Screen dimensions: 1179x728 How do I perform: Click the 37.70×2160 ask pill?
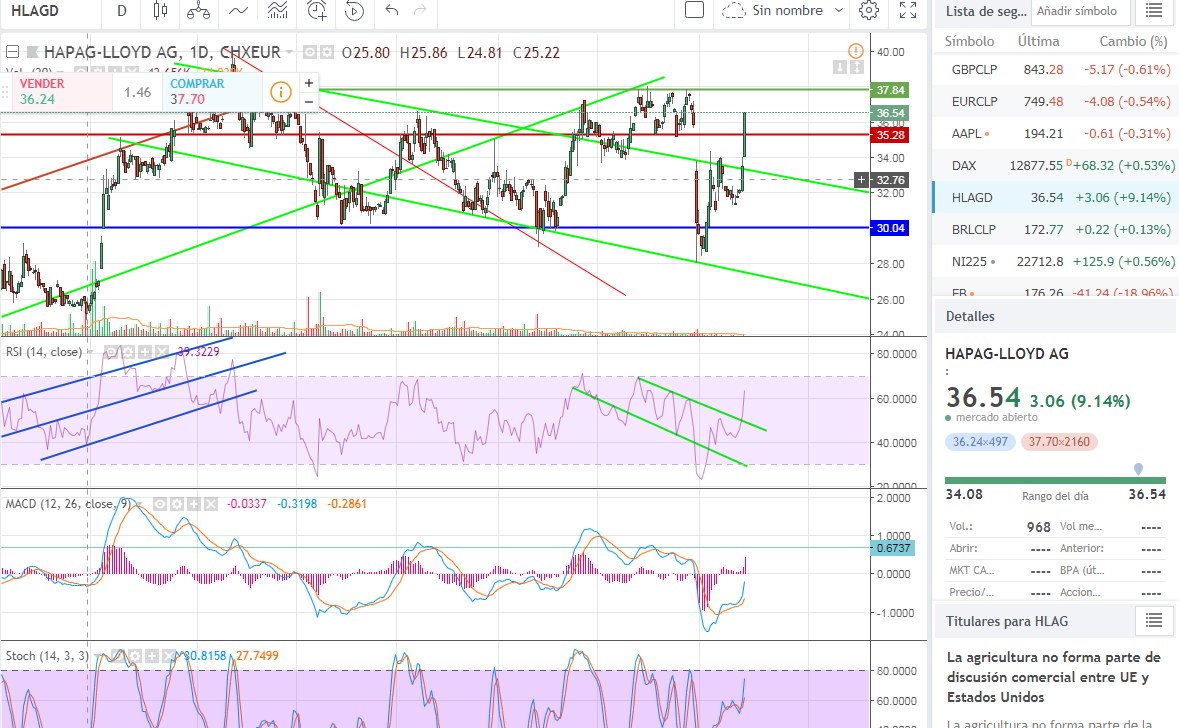pyautogui.click(x=1059, y=441)
